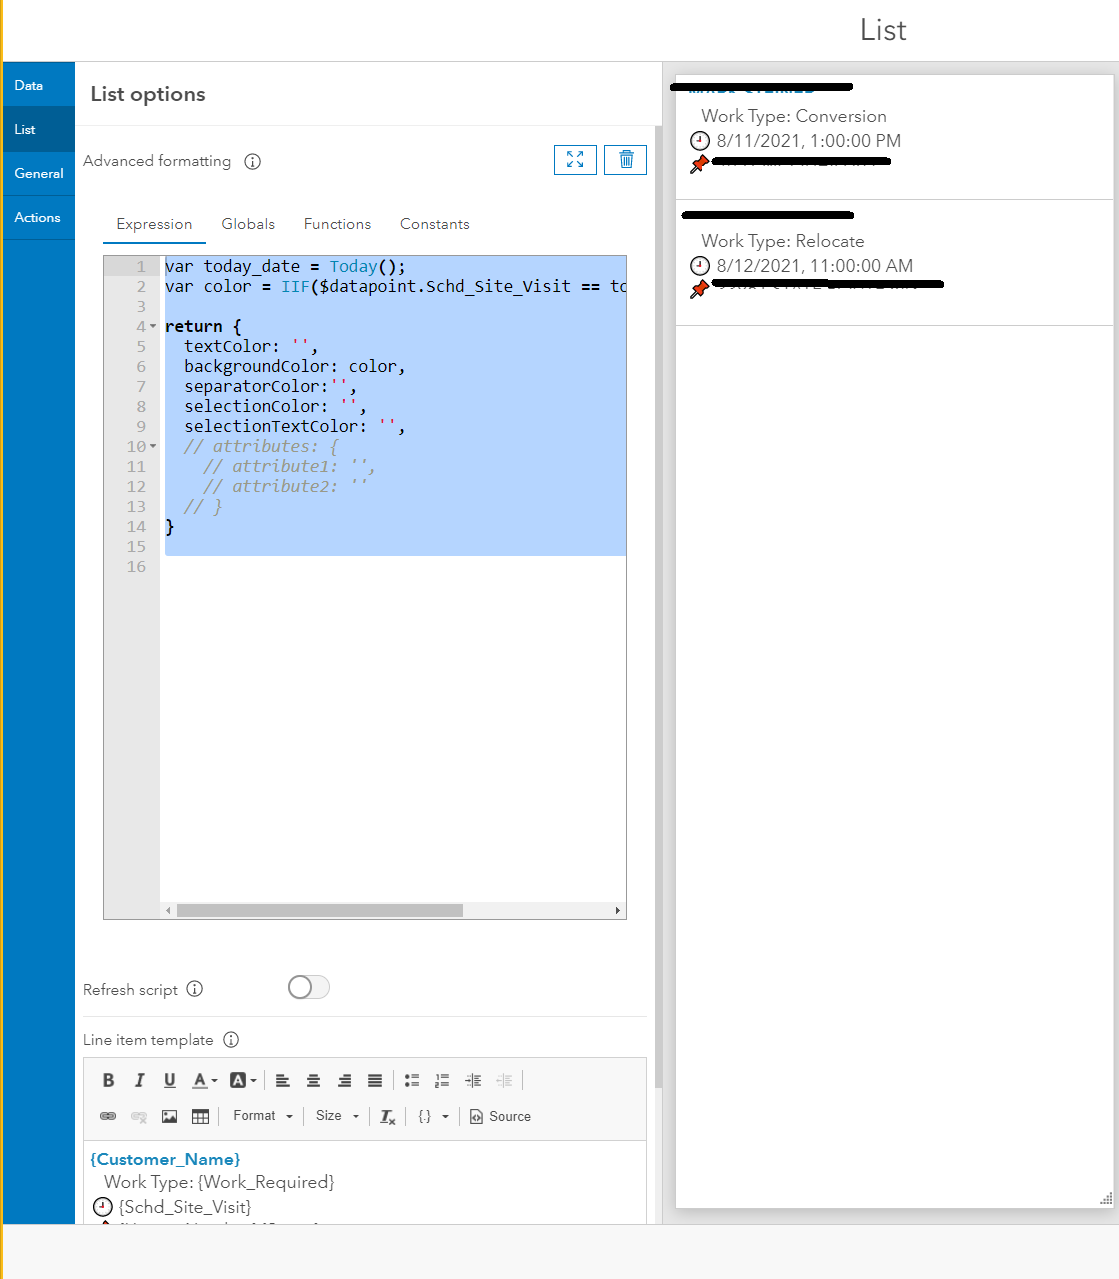Click the clock icon in Relocate item
1119x1279 pixels.
pyautogui.click(x=700, y=266)
